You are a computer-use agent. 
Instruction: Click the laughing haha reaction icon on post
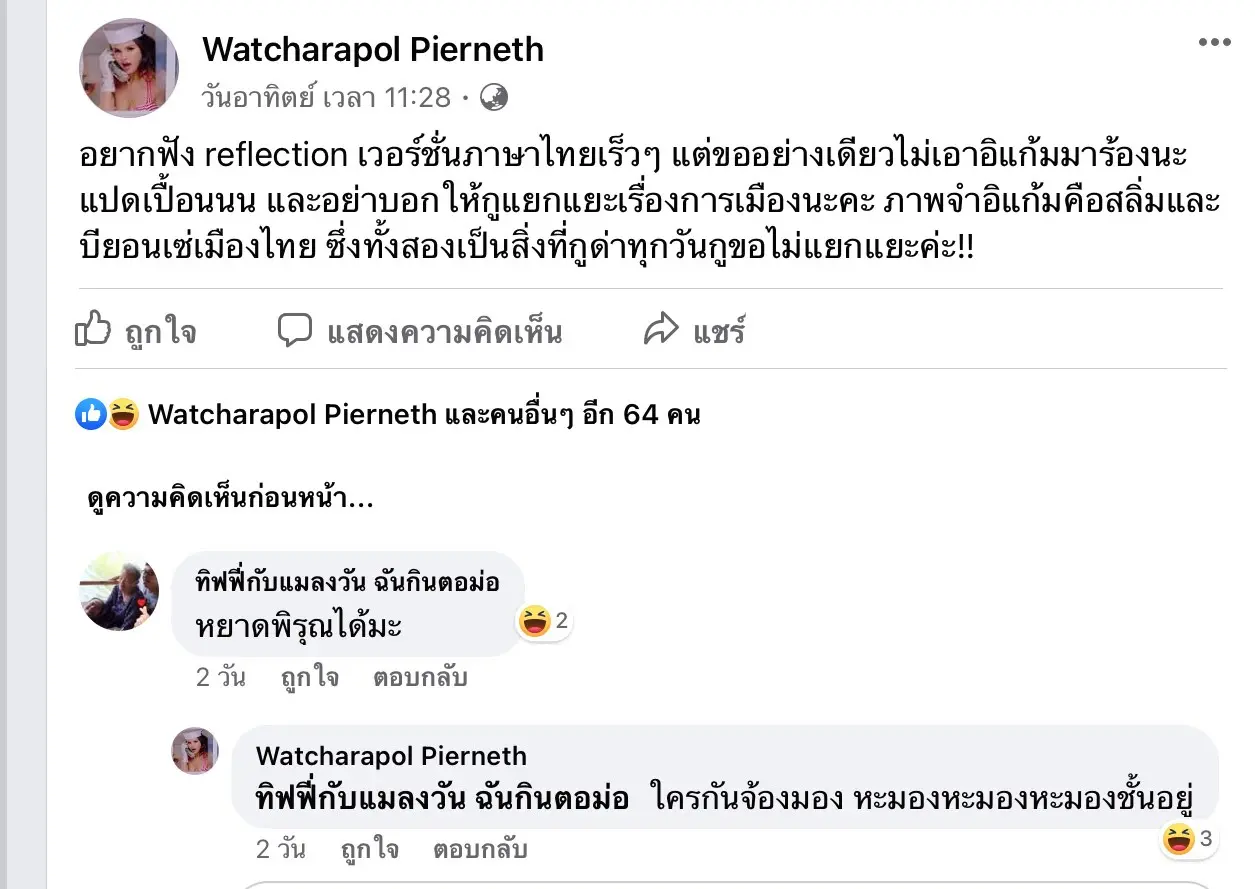tap(123, 414)
